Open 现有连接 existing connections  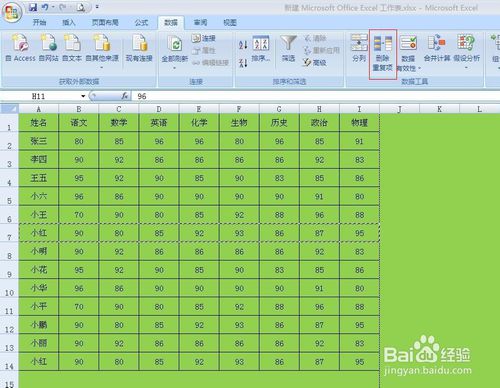[139, 48]
